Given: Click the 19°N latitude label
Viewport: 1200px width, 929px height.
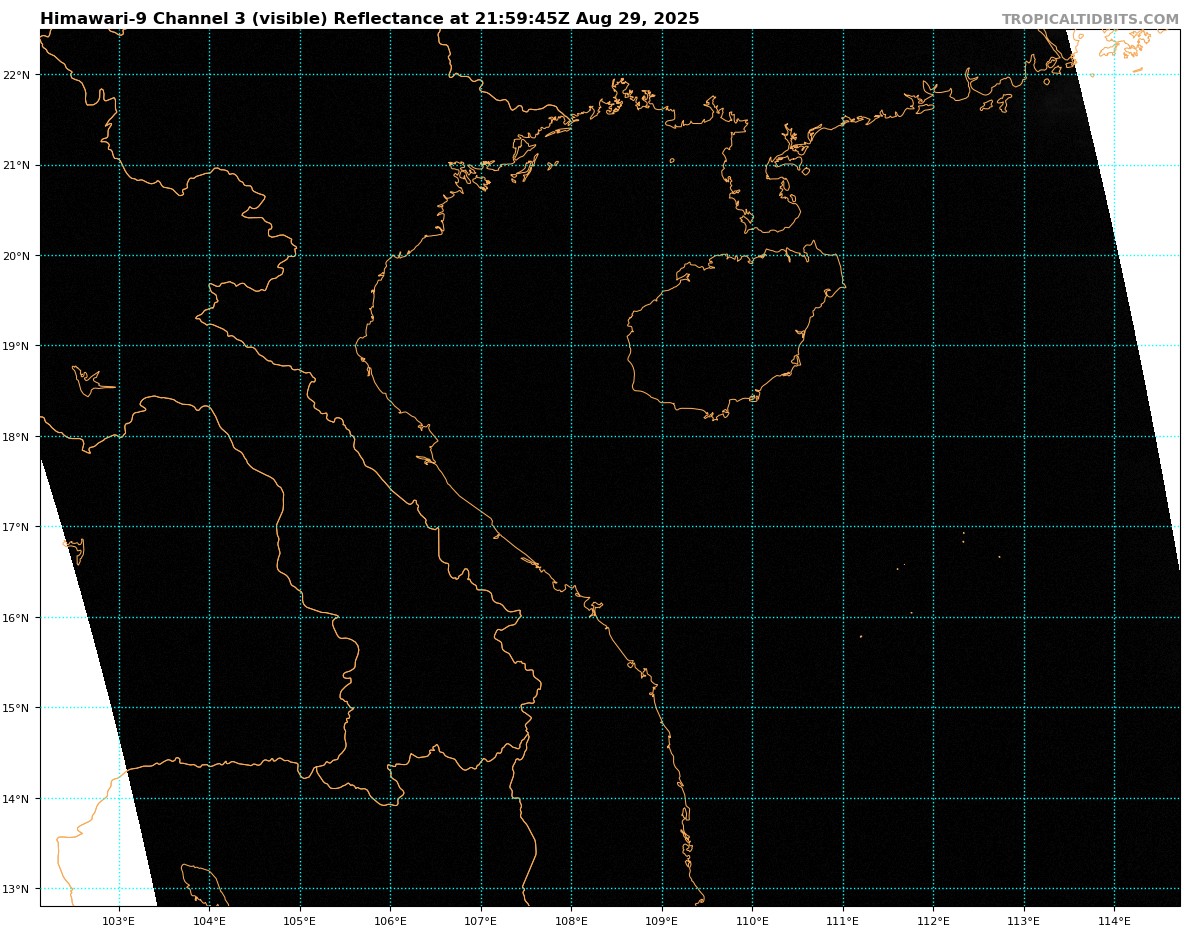Looking at the screenshot, I should tap(17, 346).
